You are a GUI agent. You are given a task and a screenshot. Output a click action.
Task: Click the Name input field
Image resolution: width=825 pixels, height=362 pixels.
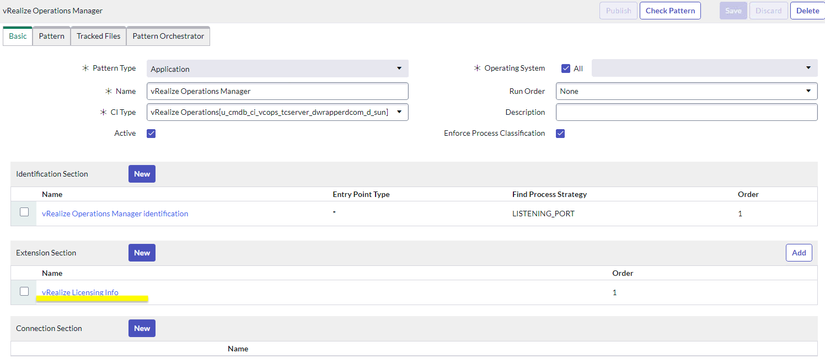tap(277, 91)
